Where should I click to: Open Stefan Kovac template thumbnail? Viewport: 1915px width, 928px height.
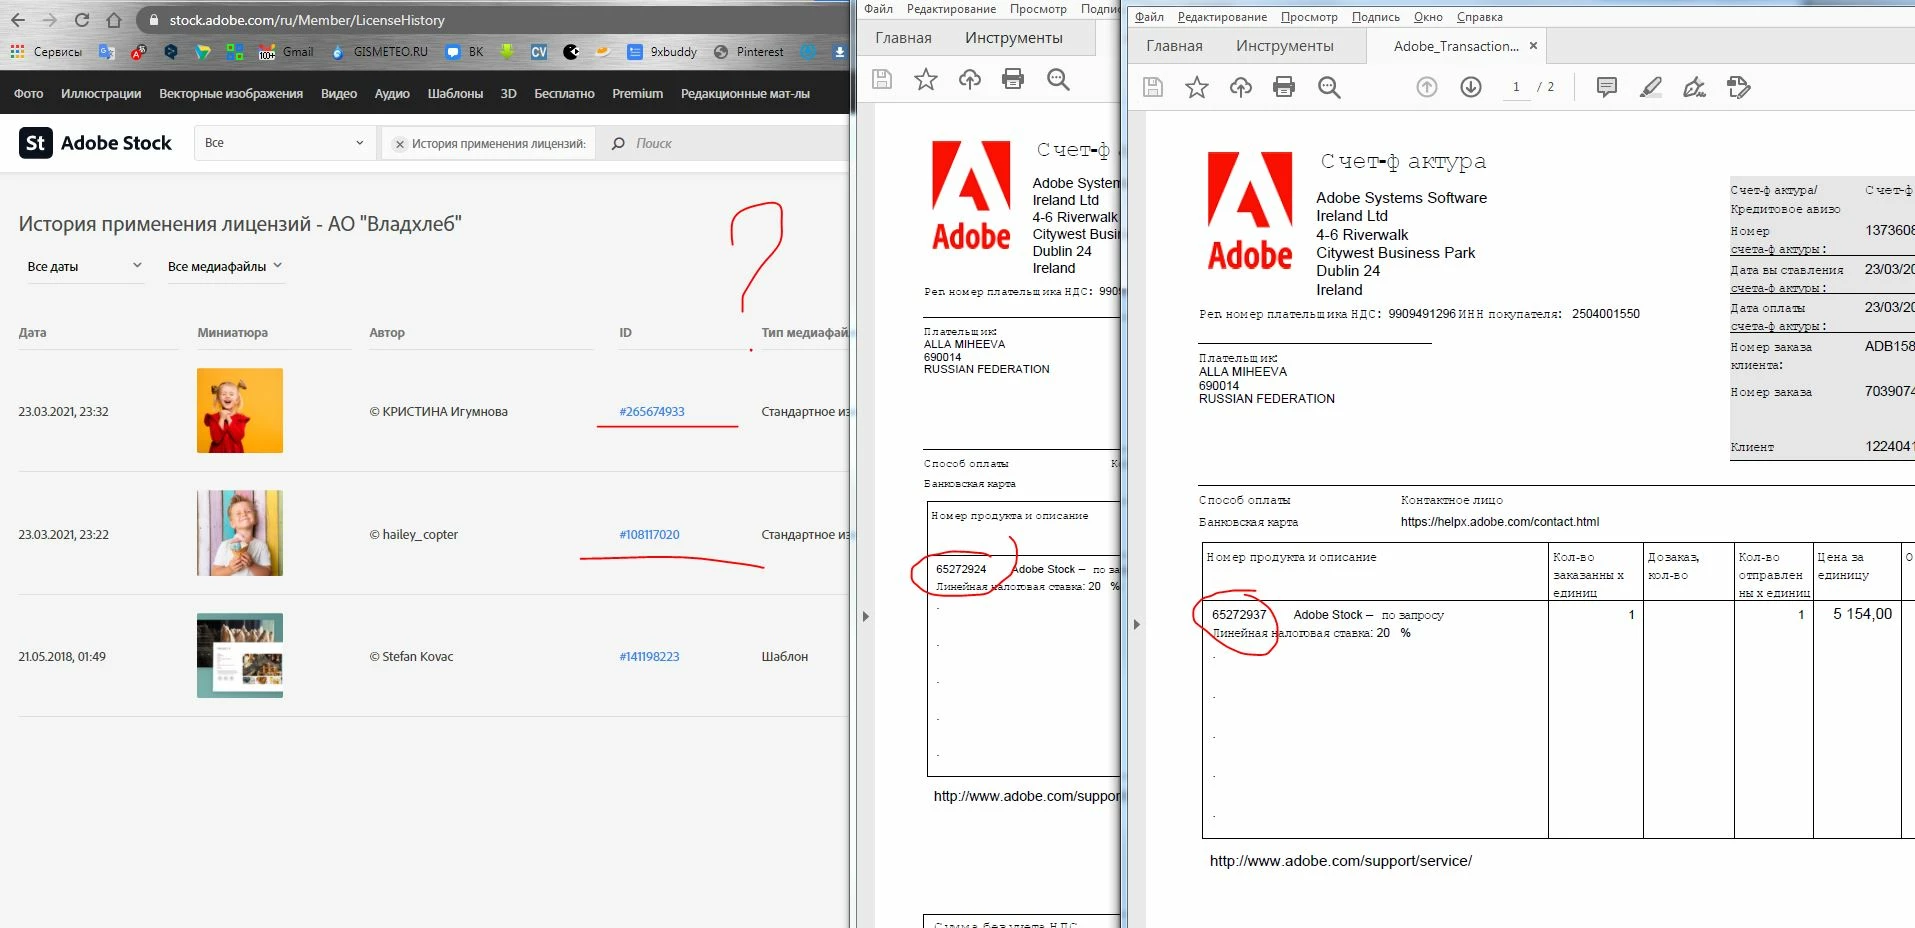(x=240, y=655)
